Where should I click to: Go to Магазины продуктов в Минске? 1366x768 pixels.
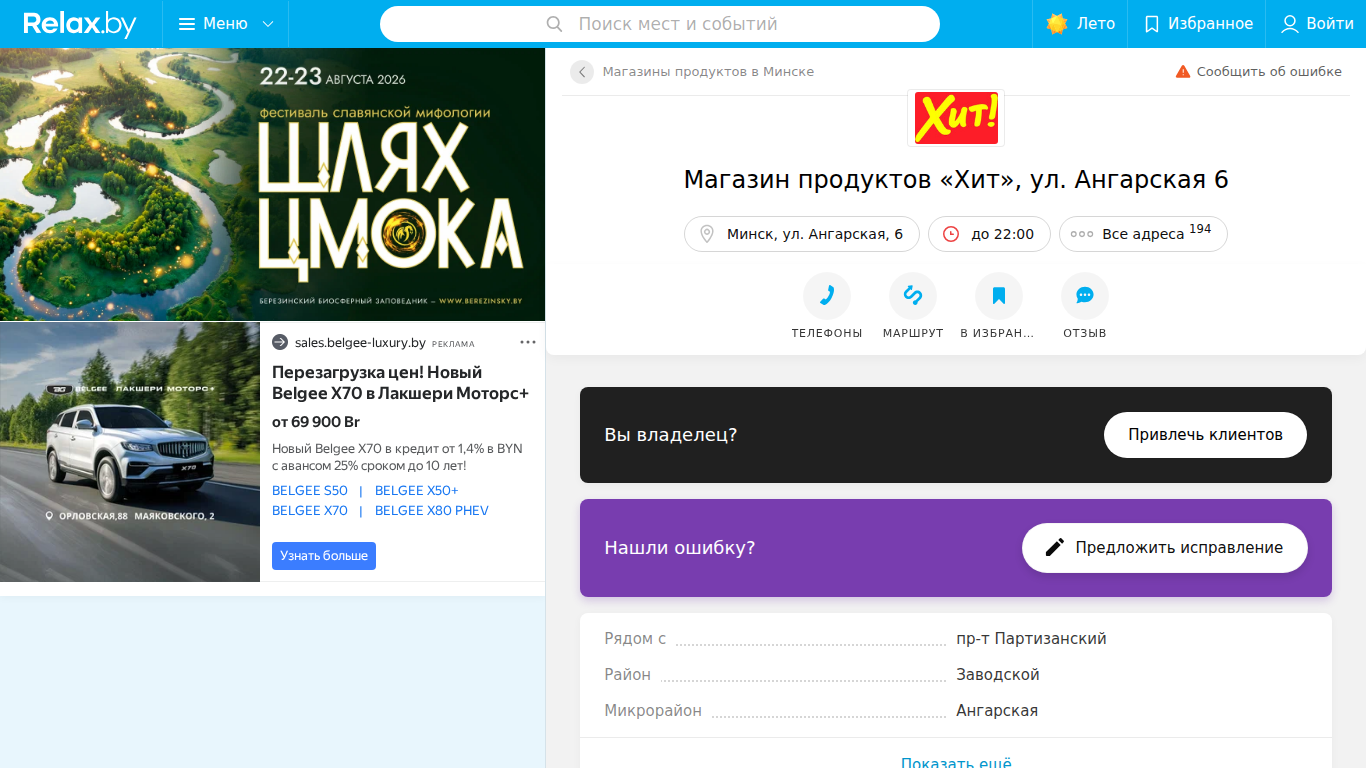(708, 72)
